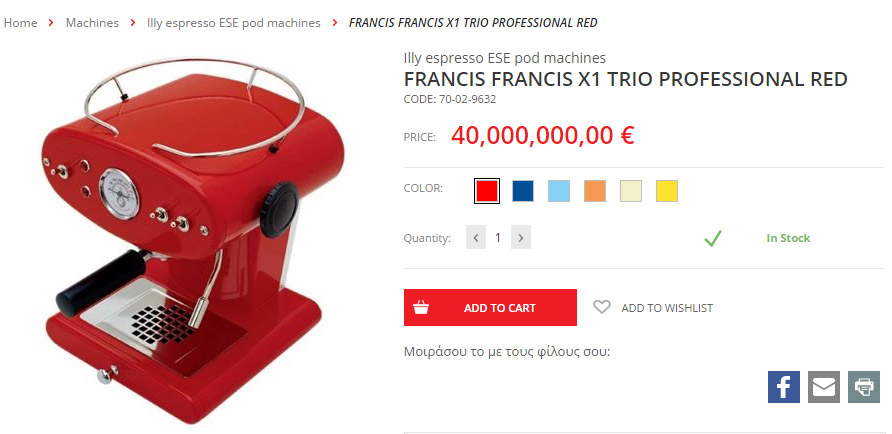Choose the dark blue color swatch
This screenshot has height=434, width=892.
[523, 191]
